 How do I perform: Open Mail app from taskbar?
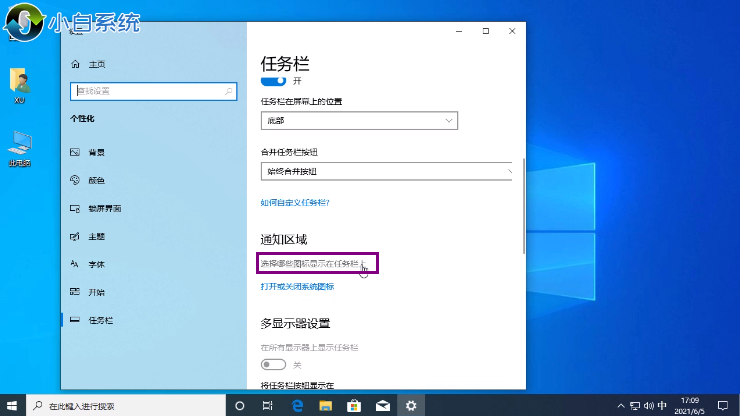point(383,406)
